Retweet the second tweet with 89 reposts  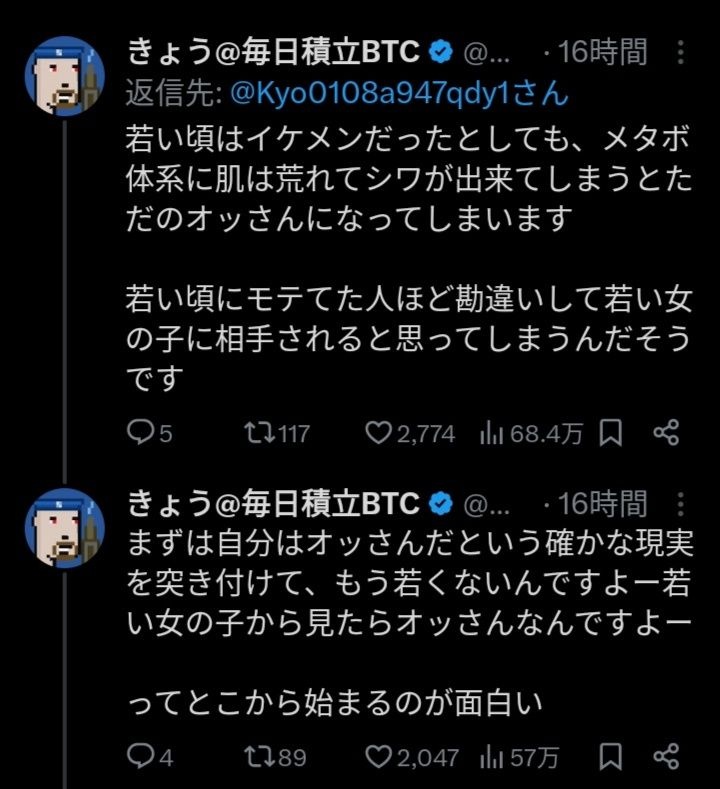tap(259, 756)
